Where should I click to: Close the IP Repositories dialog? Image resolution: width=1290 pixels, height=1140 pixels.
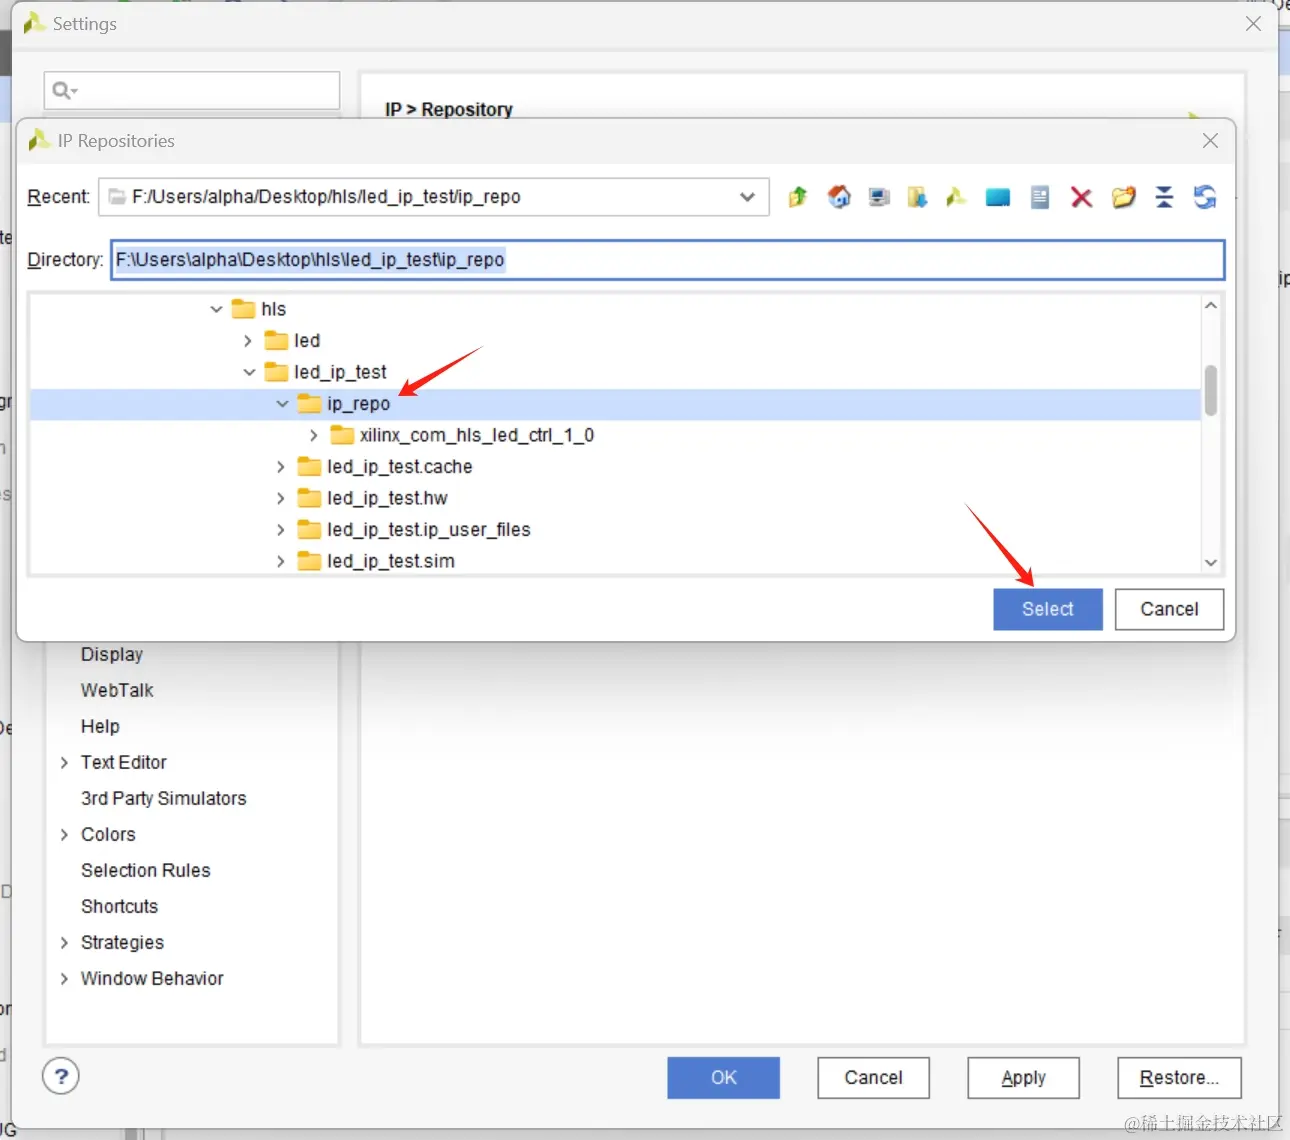click(1210, 141)
